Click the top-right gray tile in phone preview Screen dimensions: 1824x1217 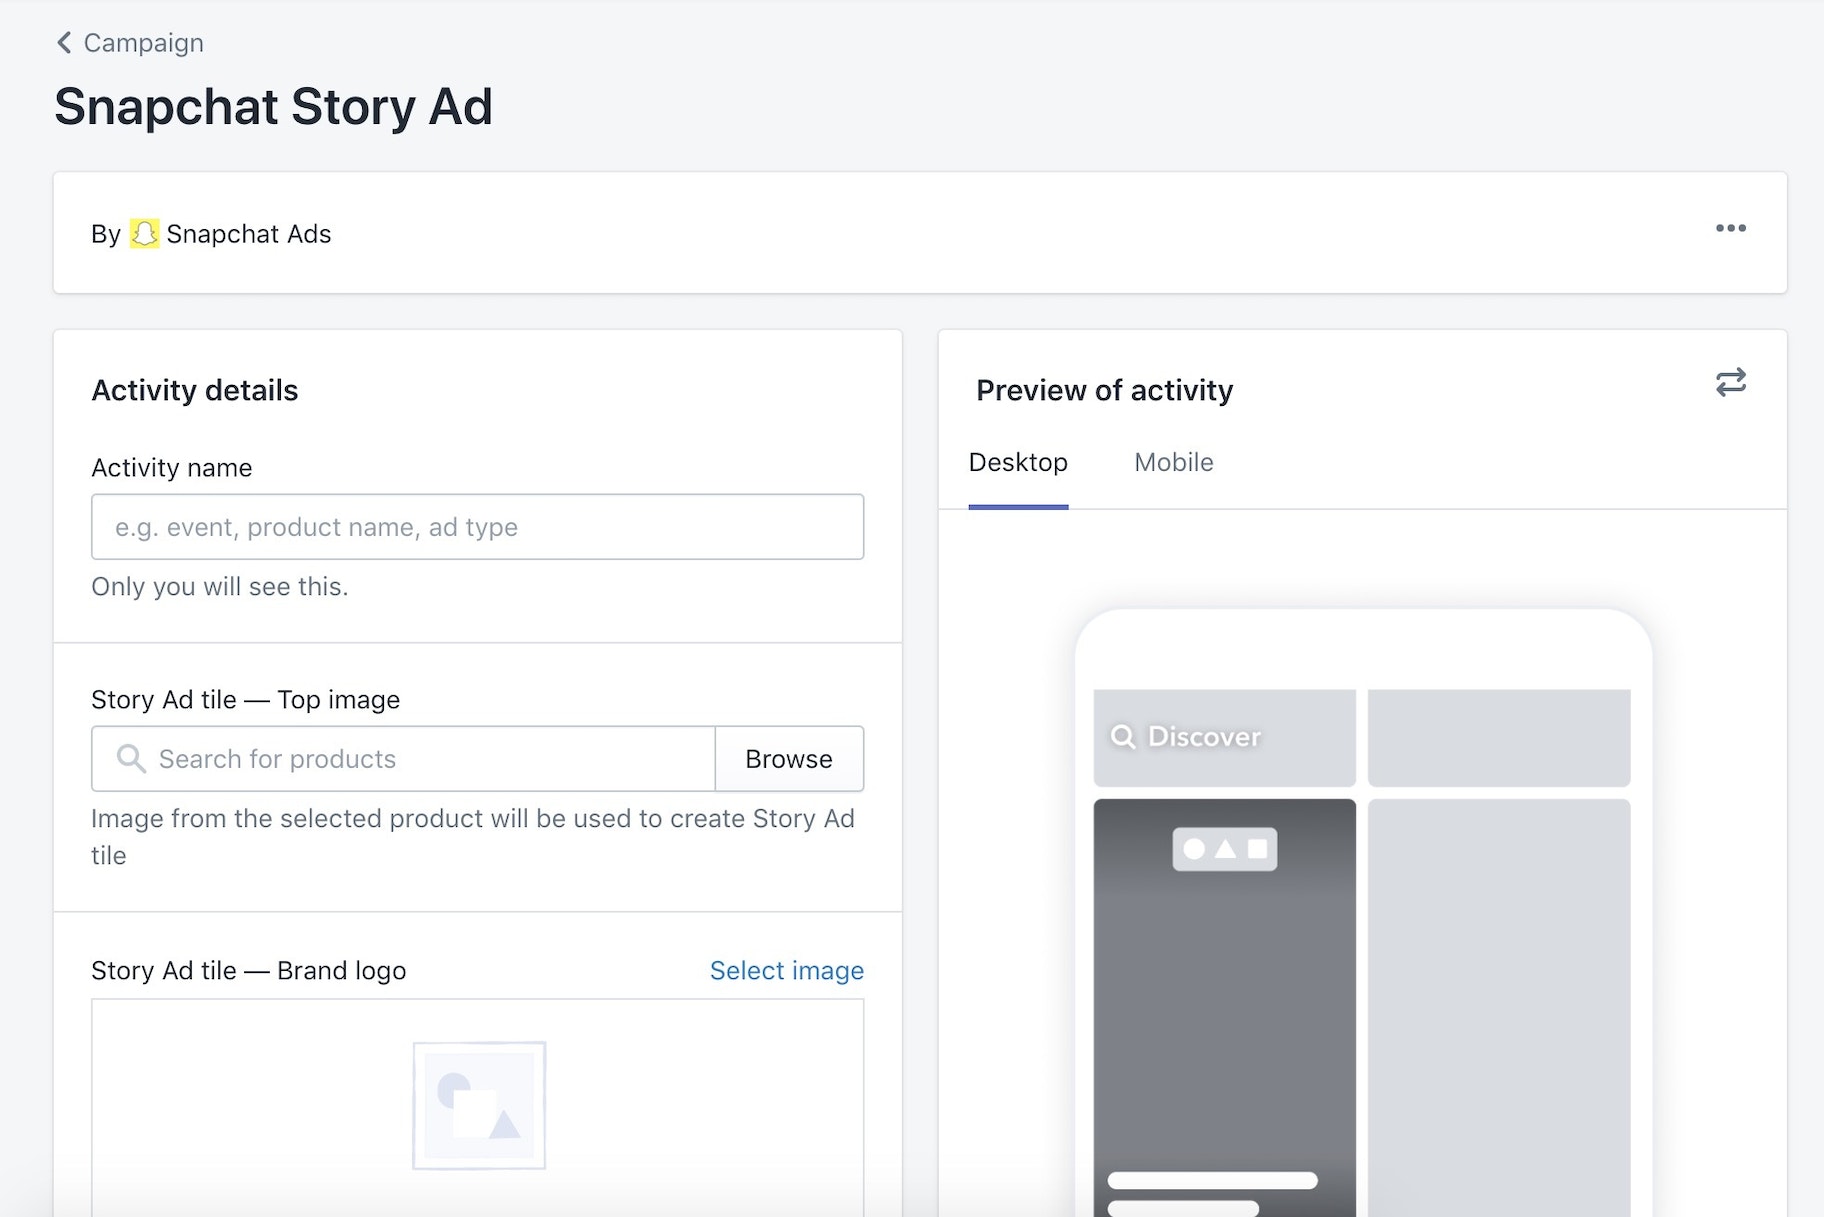1498,738
